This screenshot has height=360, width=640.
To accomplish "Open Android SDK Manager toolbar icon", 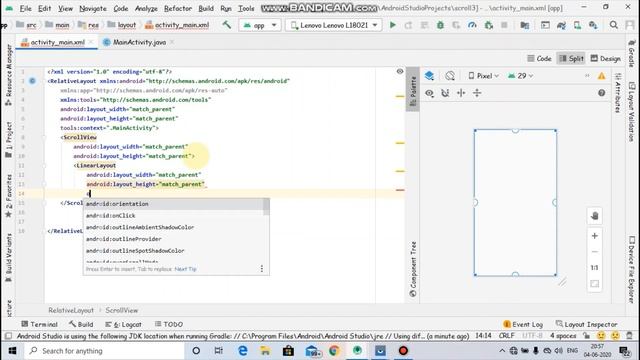I will (x=593, y=25).
